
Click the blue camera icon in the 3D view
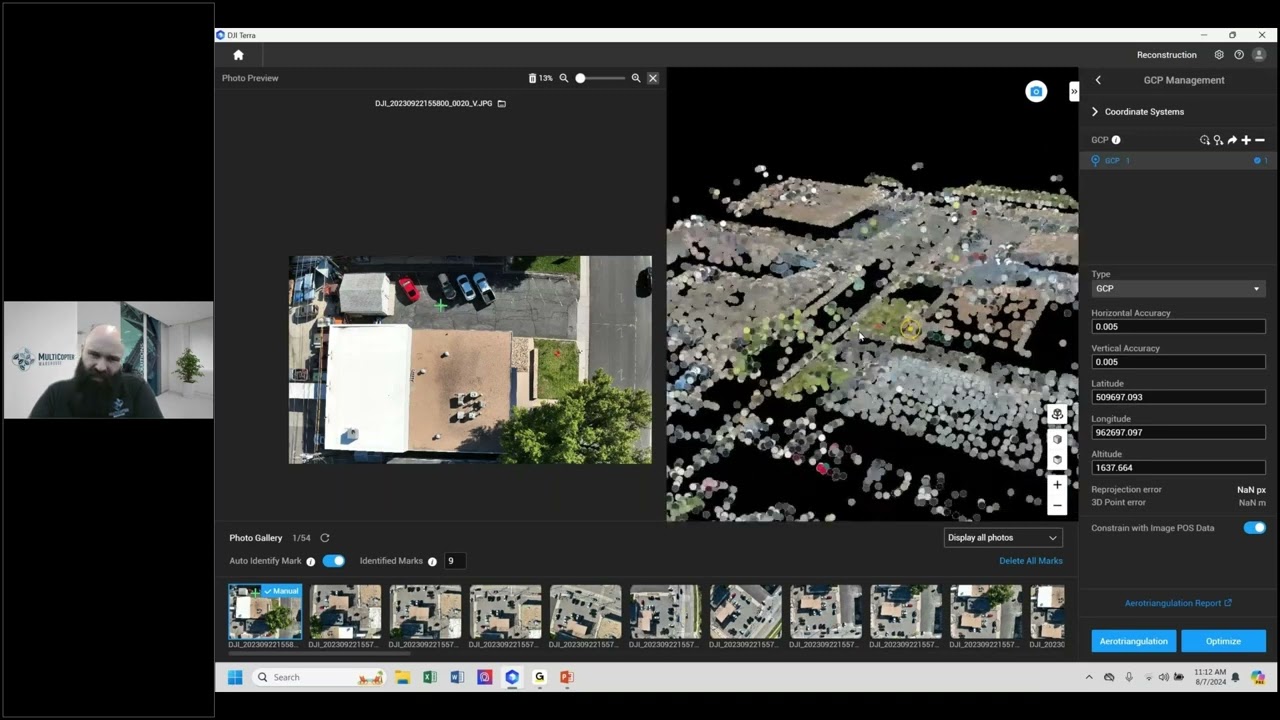(1036, 92)
